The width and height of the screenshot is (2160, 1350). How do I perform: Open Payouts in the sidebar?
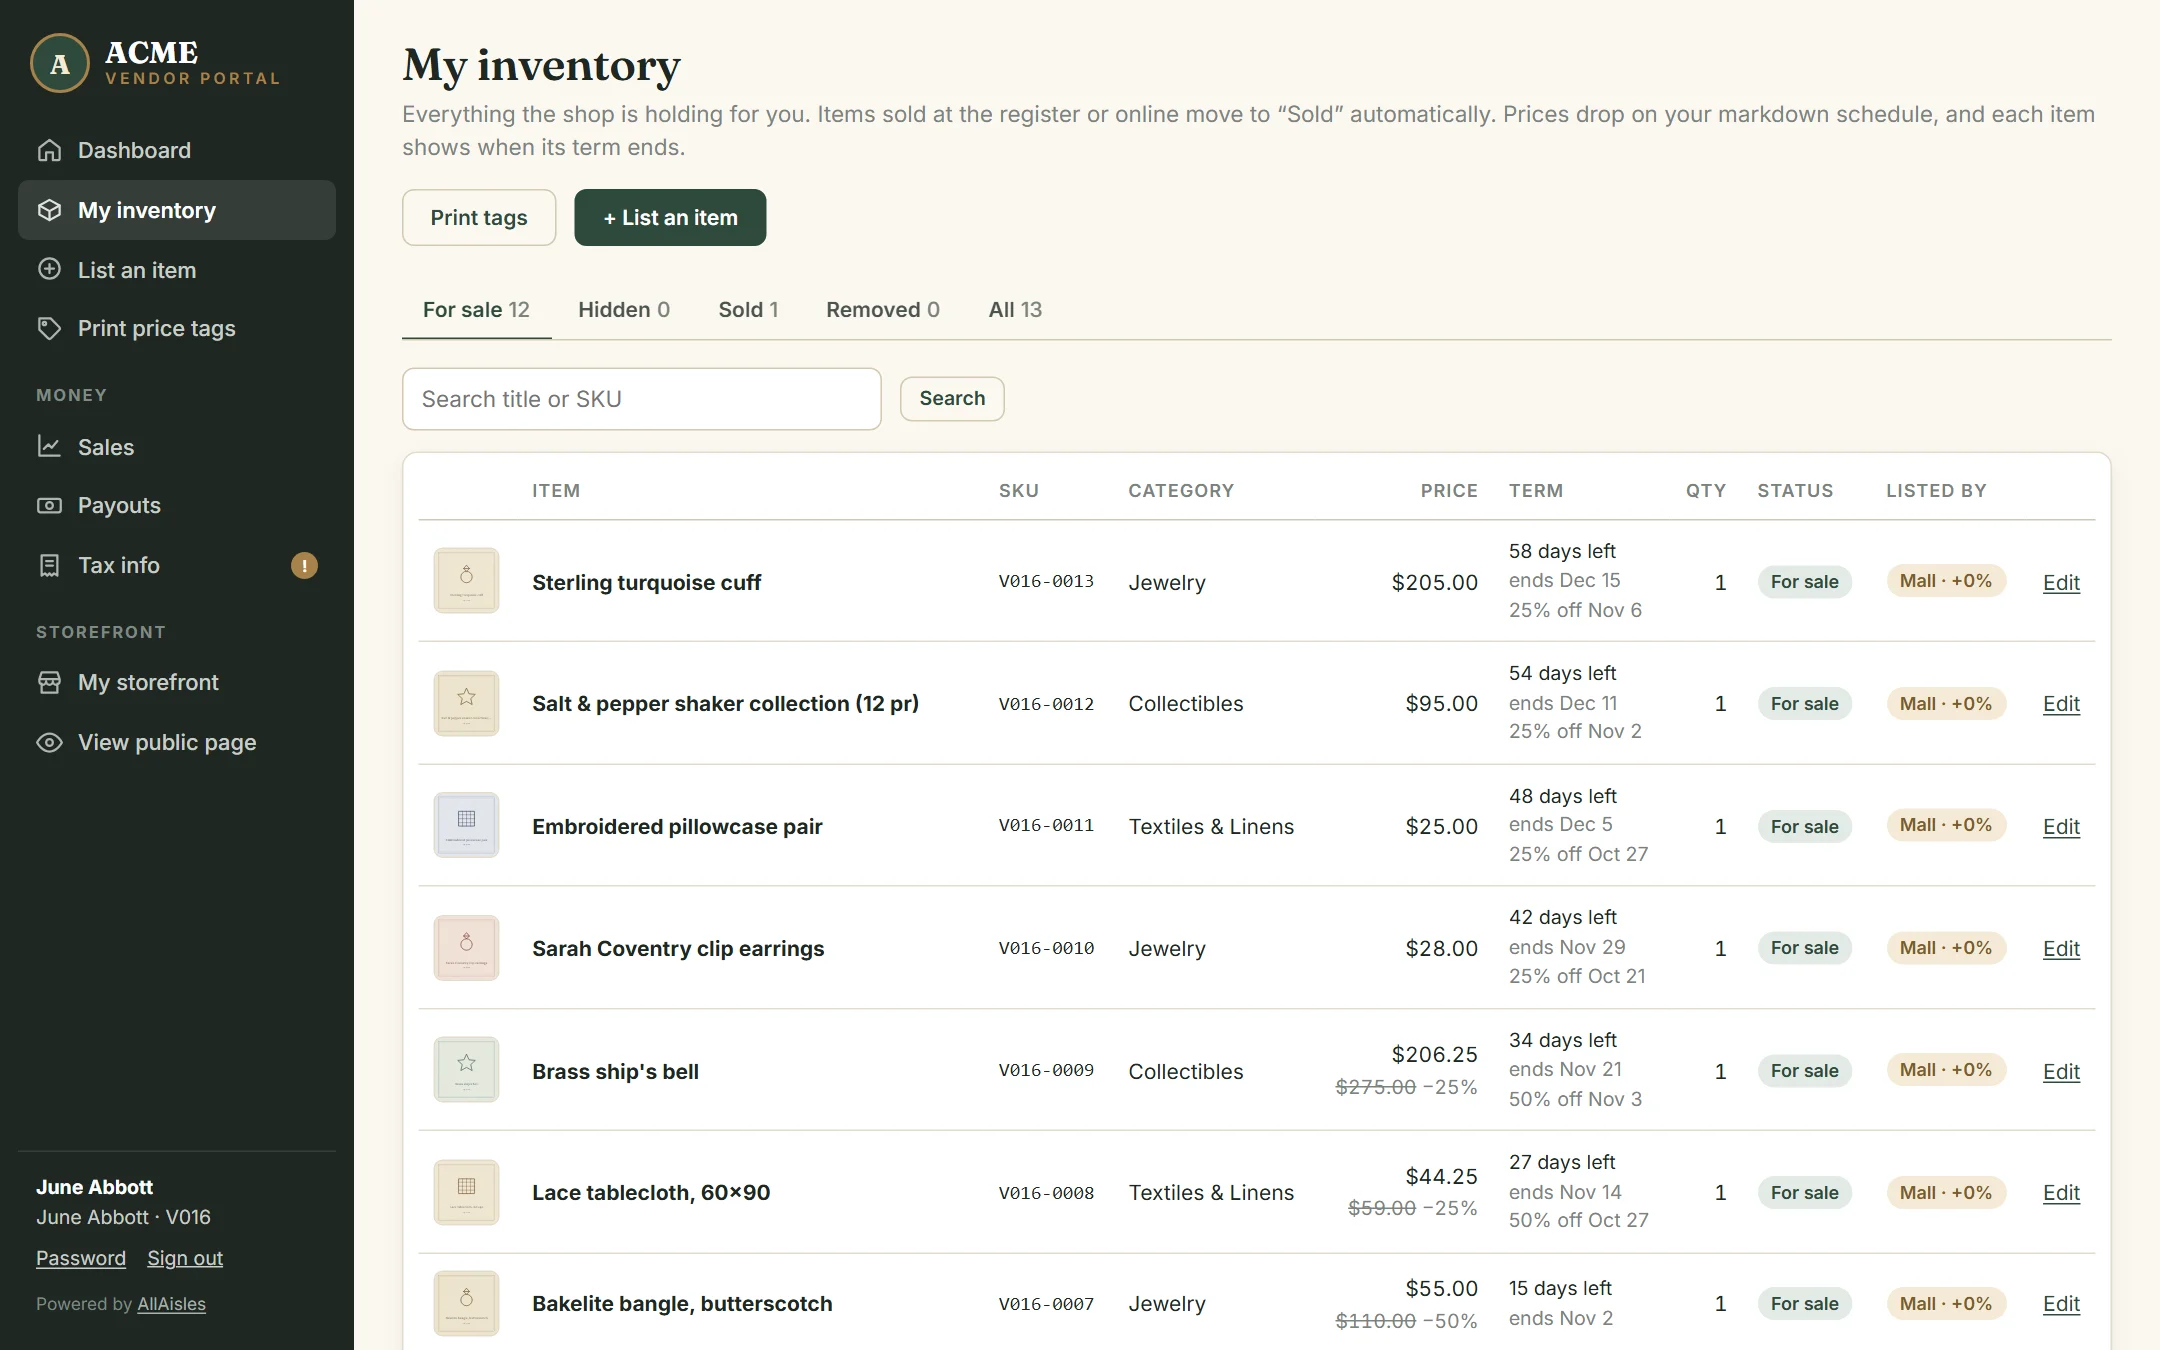[177, 505]
